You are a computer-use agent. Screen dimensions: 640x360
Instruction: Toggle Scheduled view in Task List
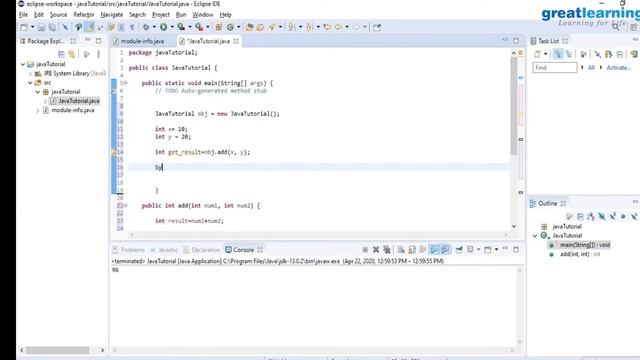(569, 54)
